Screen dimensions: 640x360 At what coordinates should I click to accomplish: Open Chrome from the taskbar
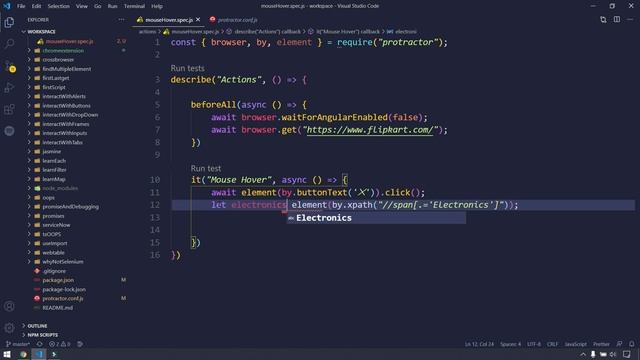click(x=23, y=354)
